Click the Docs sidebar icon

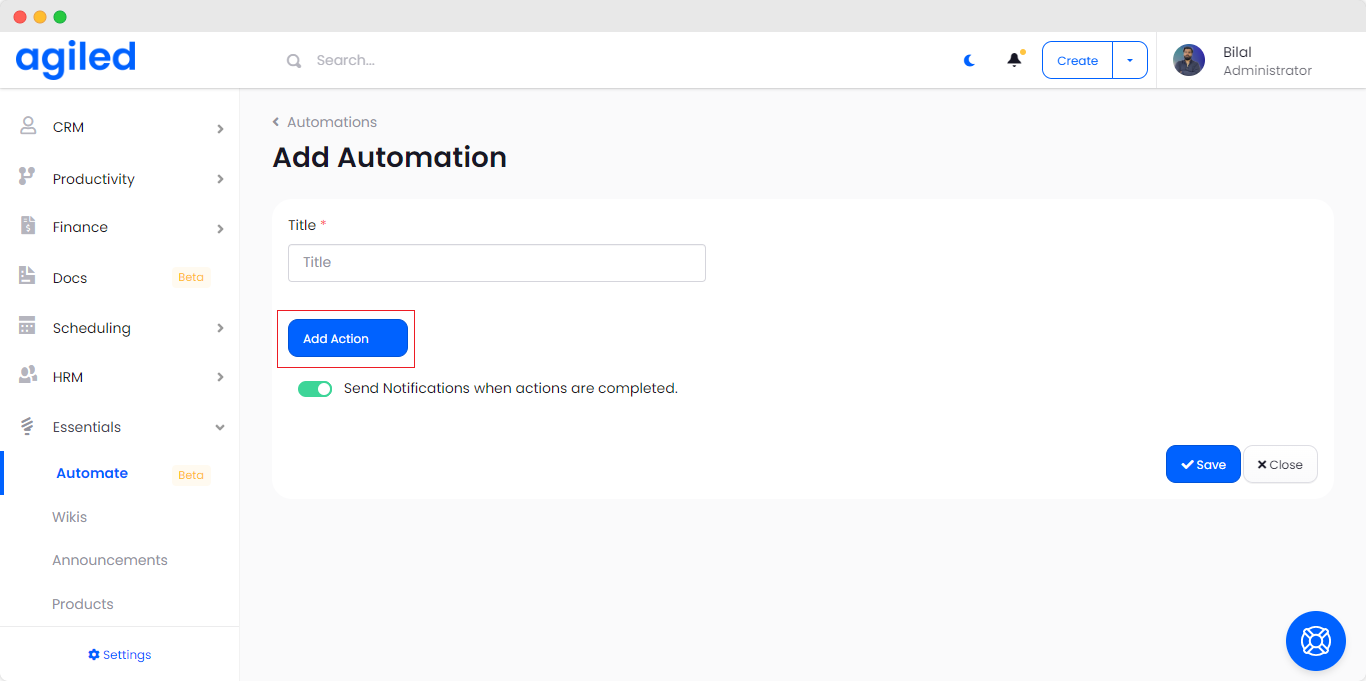click(28, 276)
